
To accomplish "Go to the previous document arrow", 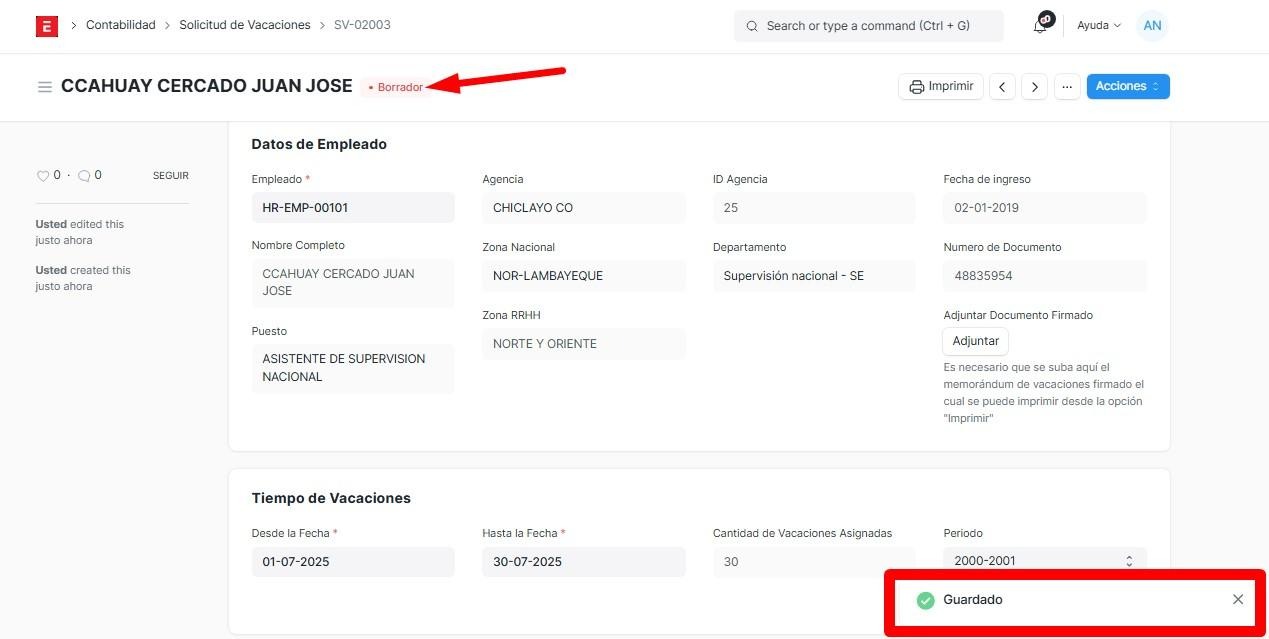I will tap(1003, 87).
